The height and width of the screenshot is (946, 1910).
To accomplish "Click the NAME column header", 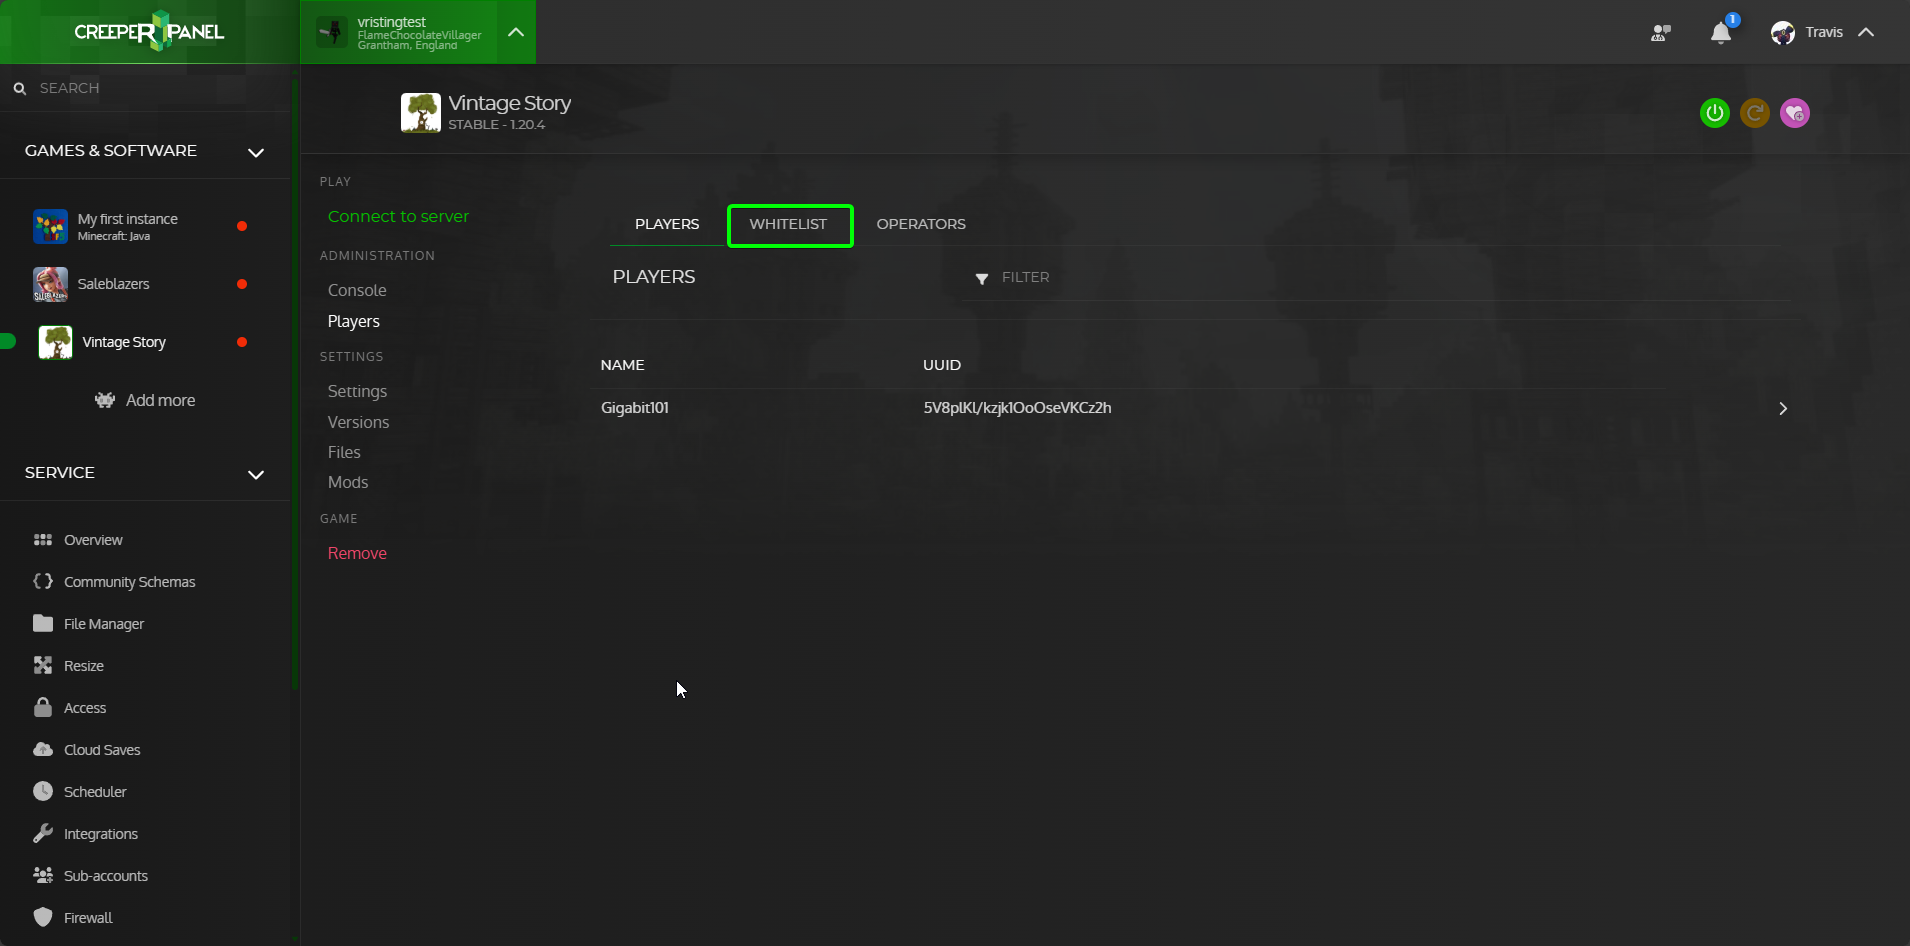I will (x=622, y=365).
